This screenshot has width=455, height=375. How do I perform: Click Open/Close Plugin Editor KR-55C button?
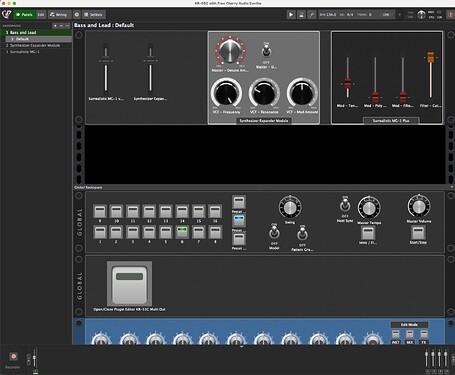(129, 283)
